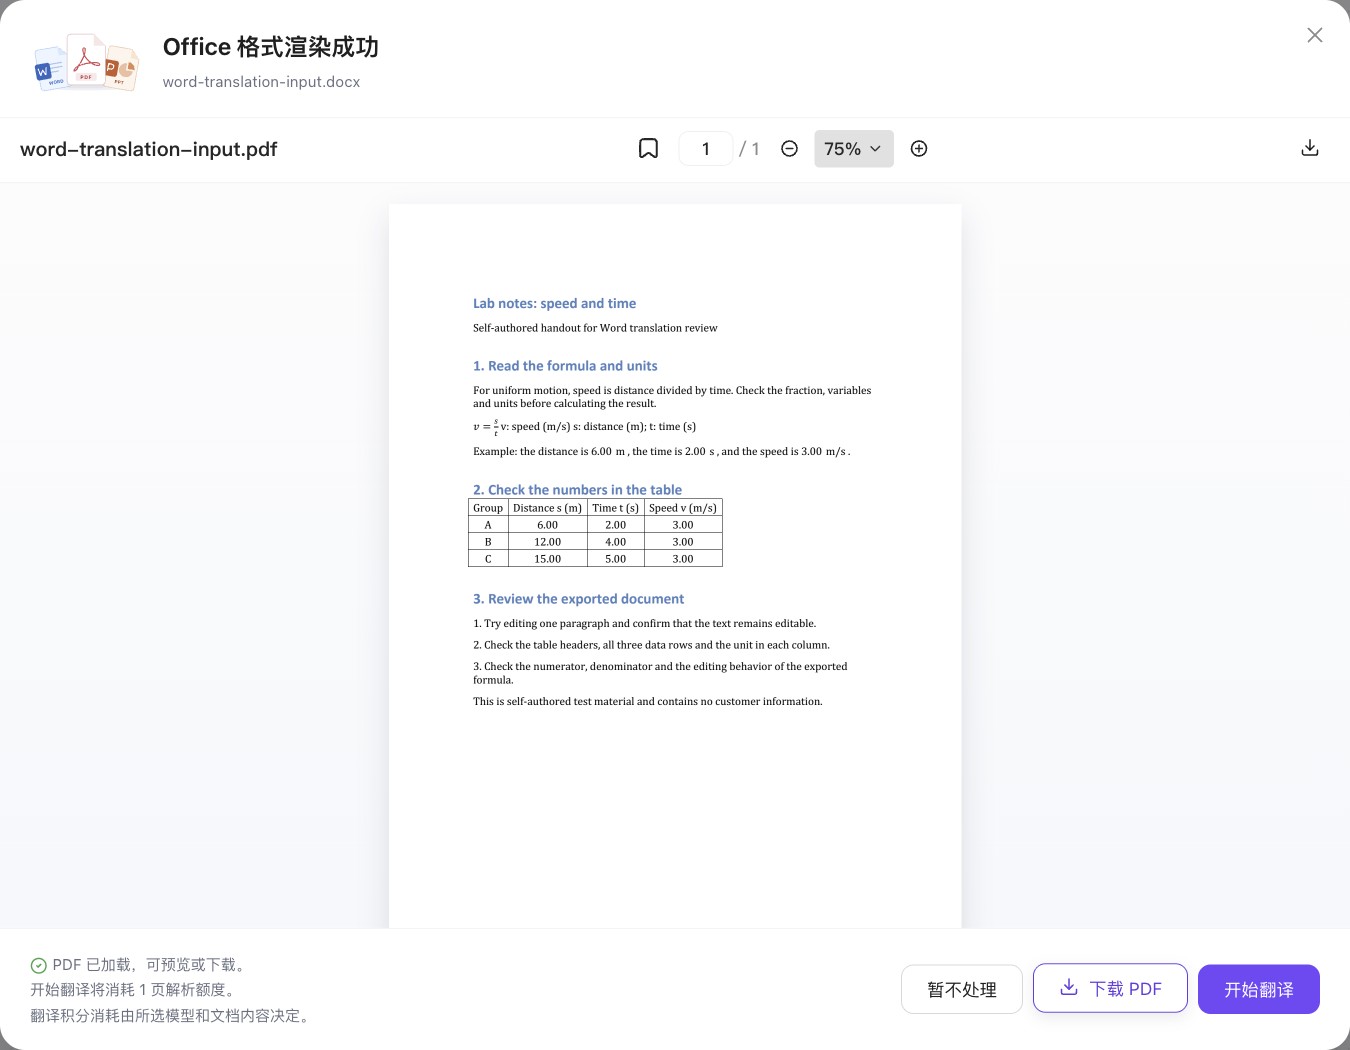Click the 'Group' table header cell
This screenshot has width=1350, height=1050.
coord(488,508)
